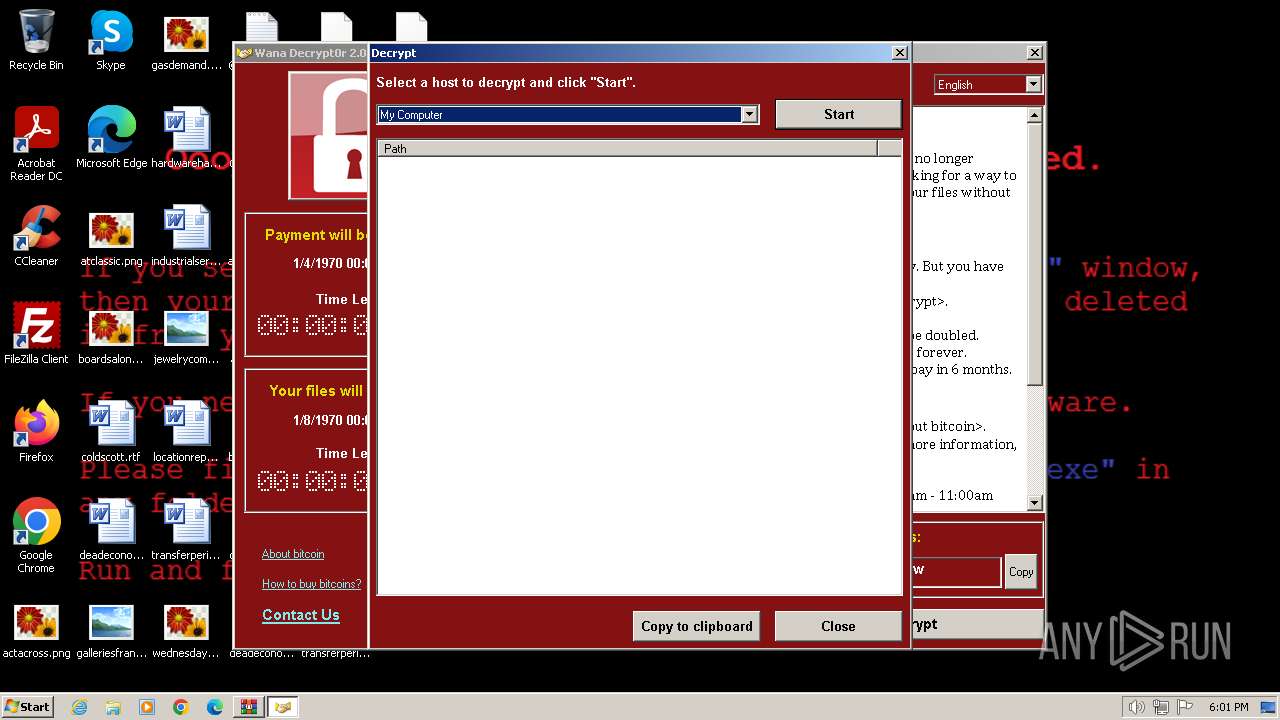Open Windows Explorer folder in taskbar
This screenshot has width=1280, height=720.
coord(113,707)
